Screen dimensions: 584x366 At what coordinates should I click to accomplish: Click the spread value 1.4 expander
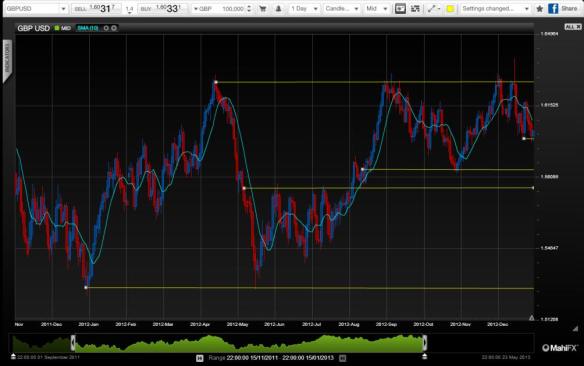tap(129, 9)
